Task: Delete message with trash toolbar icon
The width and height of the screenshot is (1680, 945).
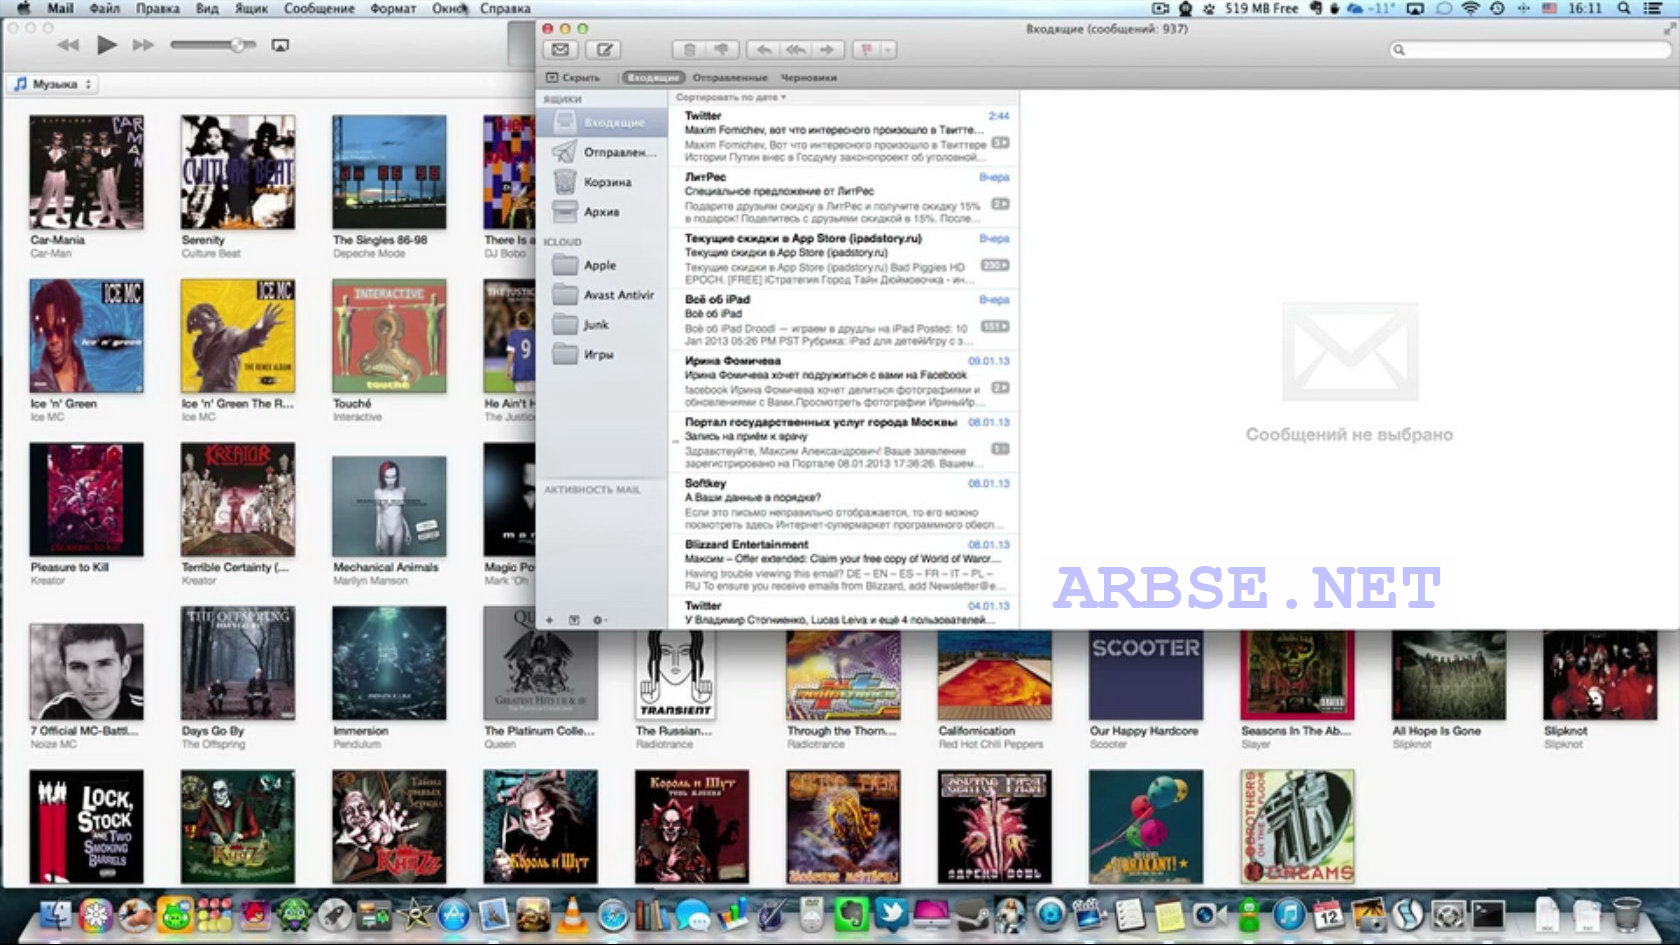Action: 689,49
